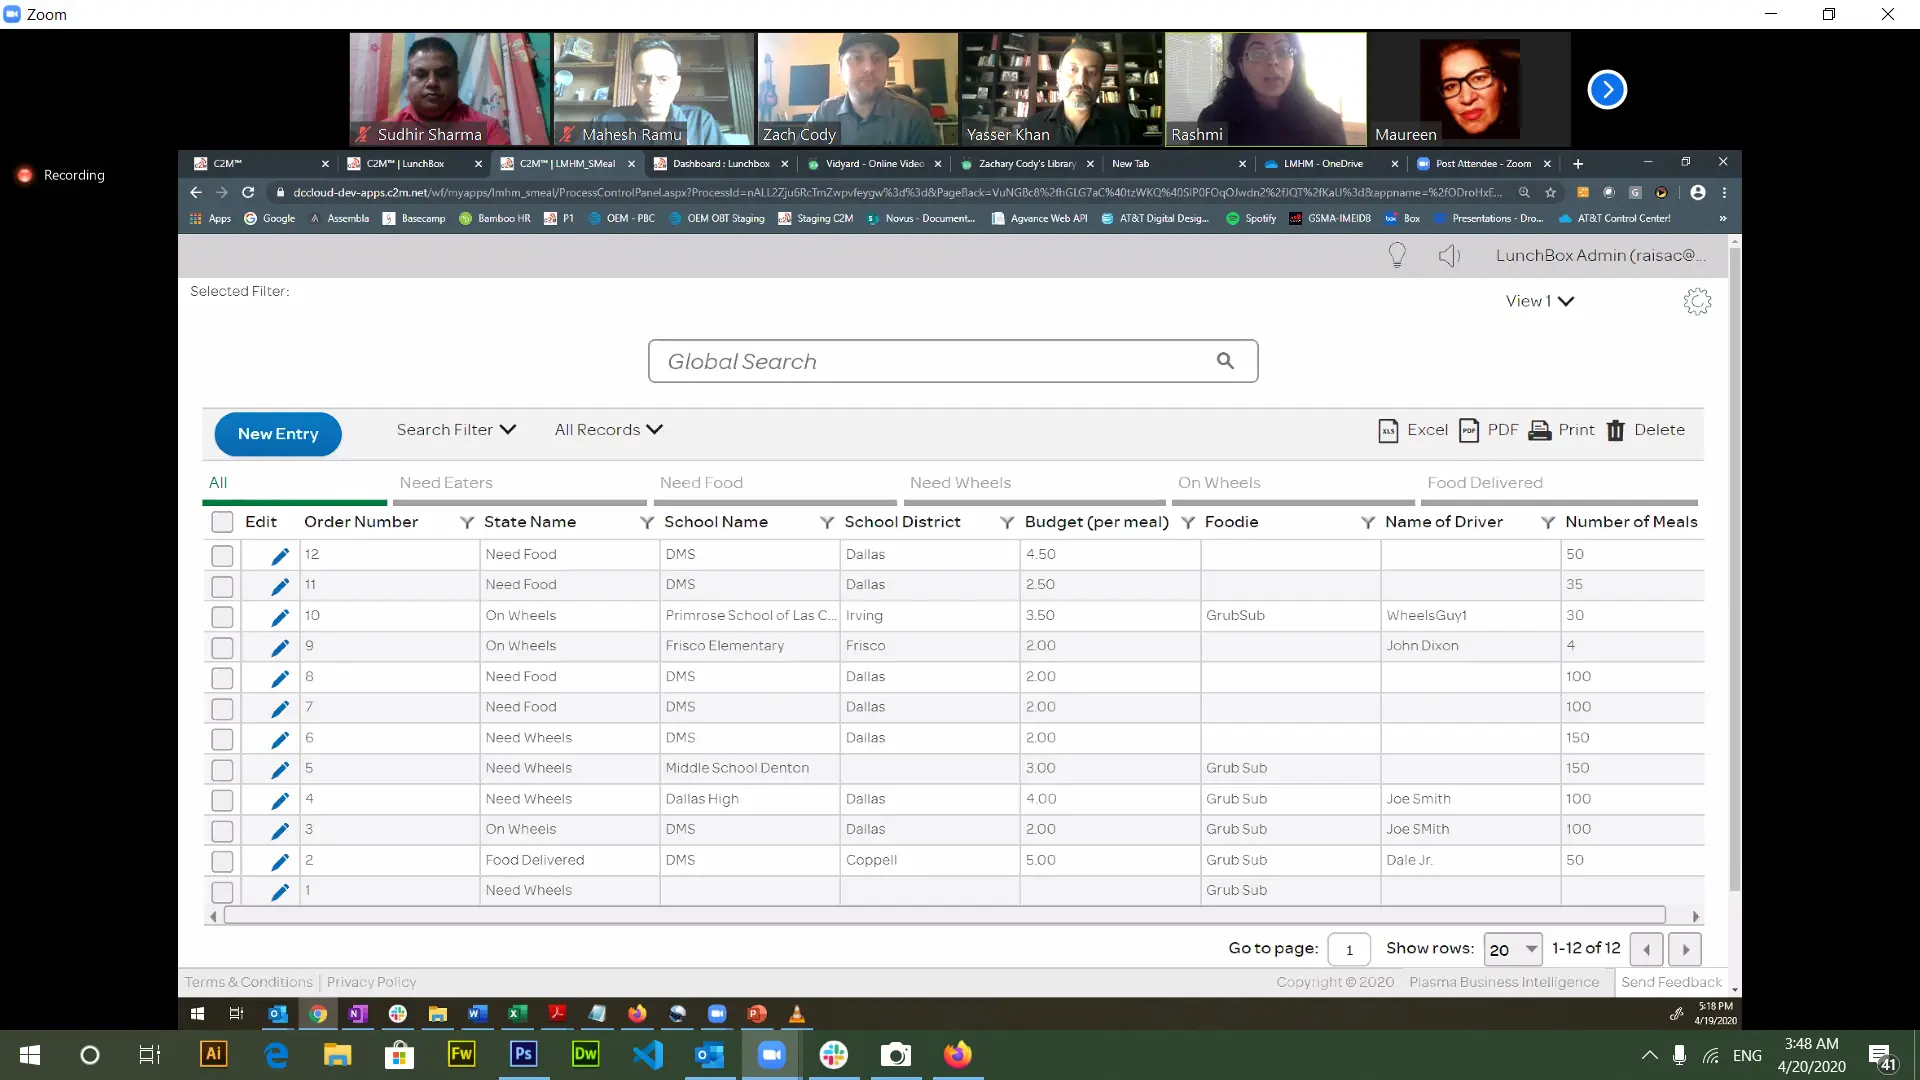This screenshot has width=1920, height=1080.
Task: Click the pencil edit icon for order 12
Action: pos(280,556)
